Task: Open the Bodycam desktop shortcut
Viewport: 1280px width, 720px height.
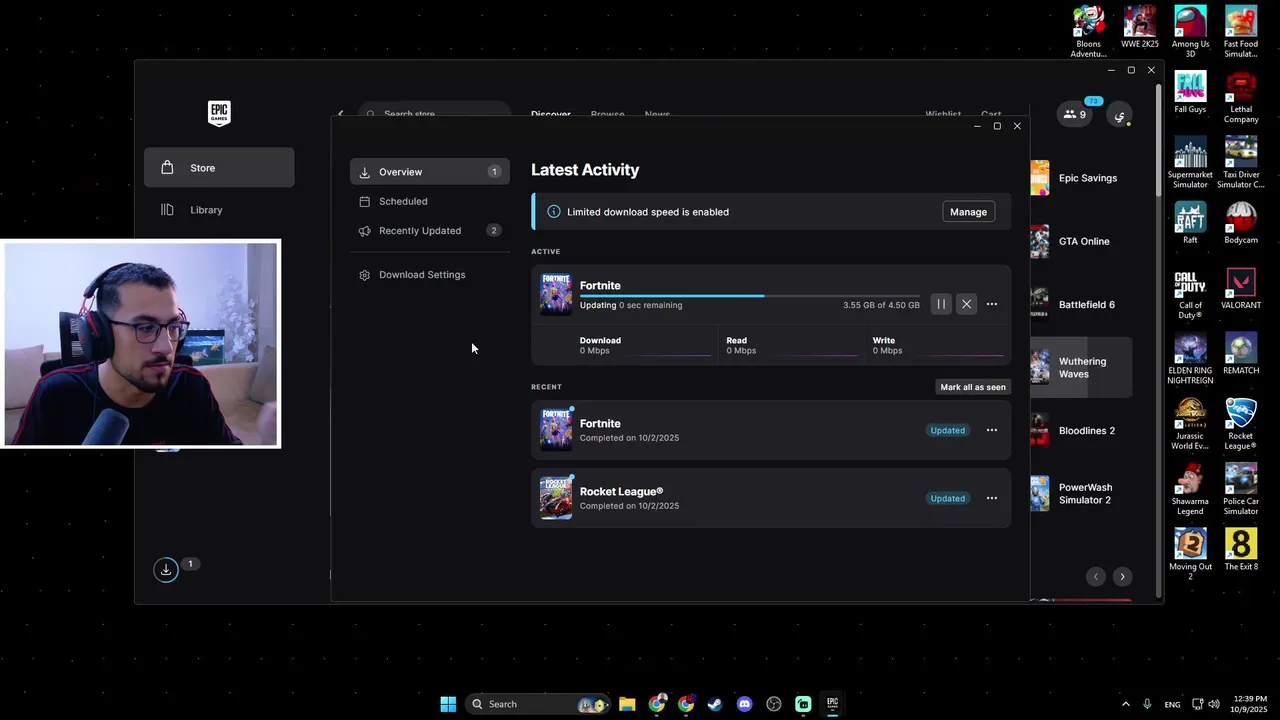Action: click(1241, 223)
